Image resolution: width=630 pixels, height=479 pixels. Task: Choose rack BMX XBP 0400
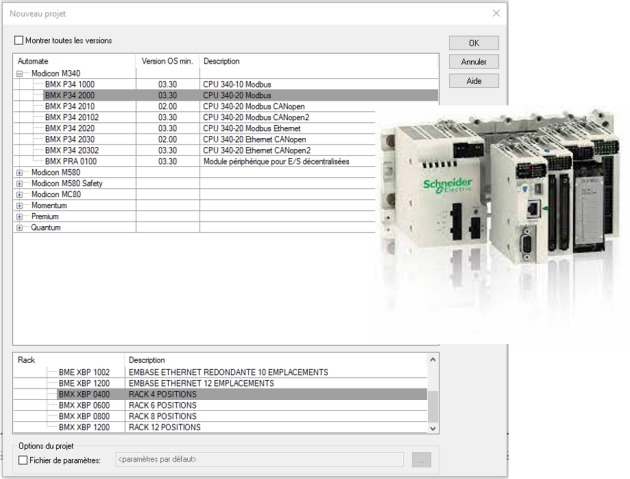coord(84,394)
